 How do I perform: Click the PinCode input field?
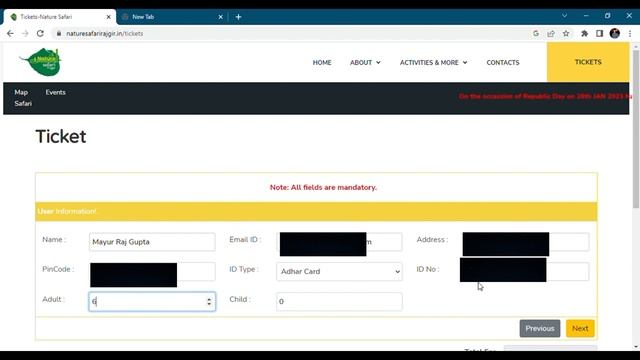click(152, 272)
